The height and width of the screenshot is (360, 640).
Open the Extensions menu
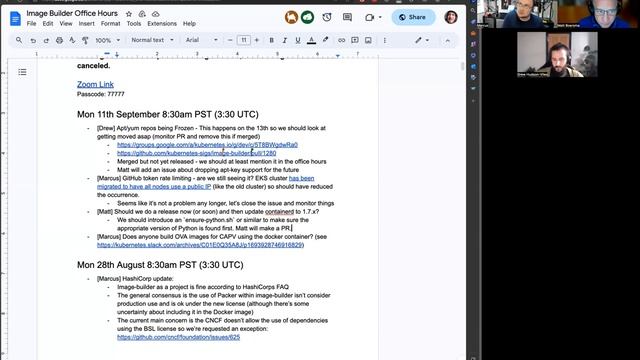(x=162, y=24)
